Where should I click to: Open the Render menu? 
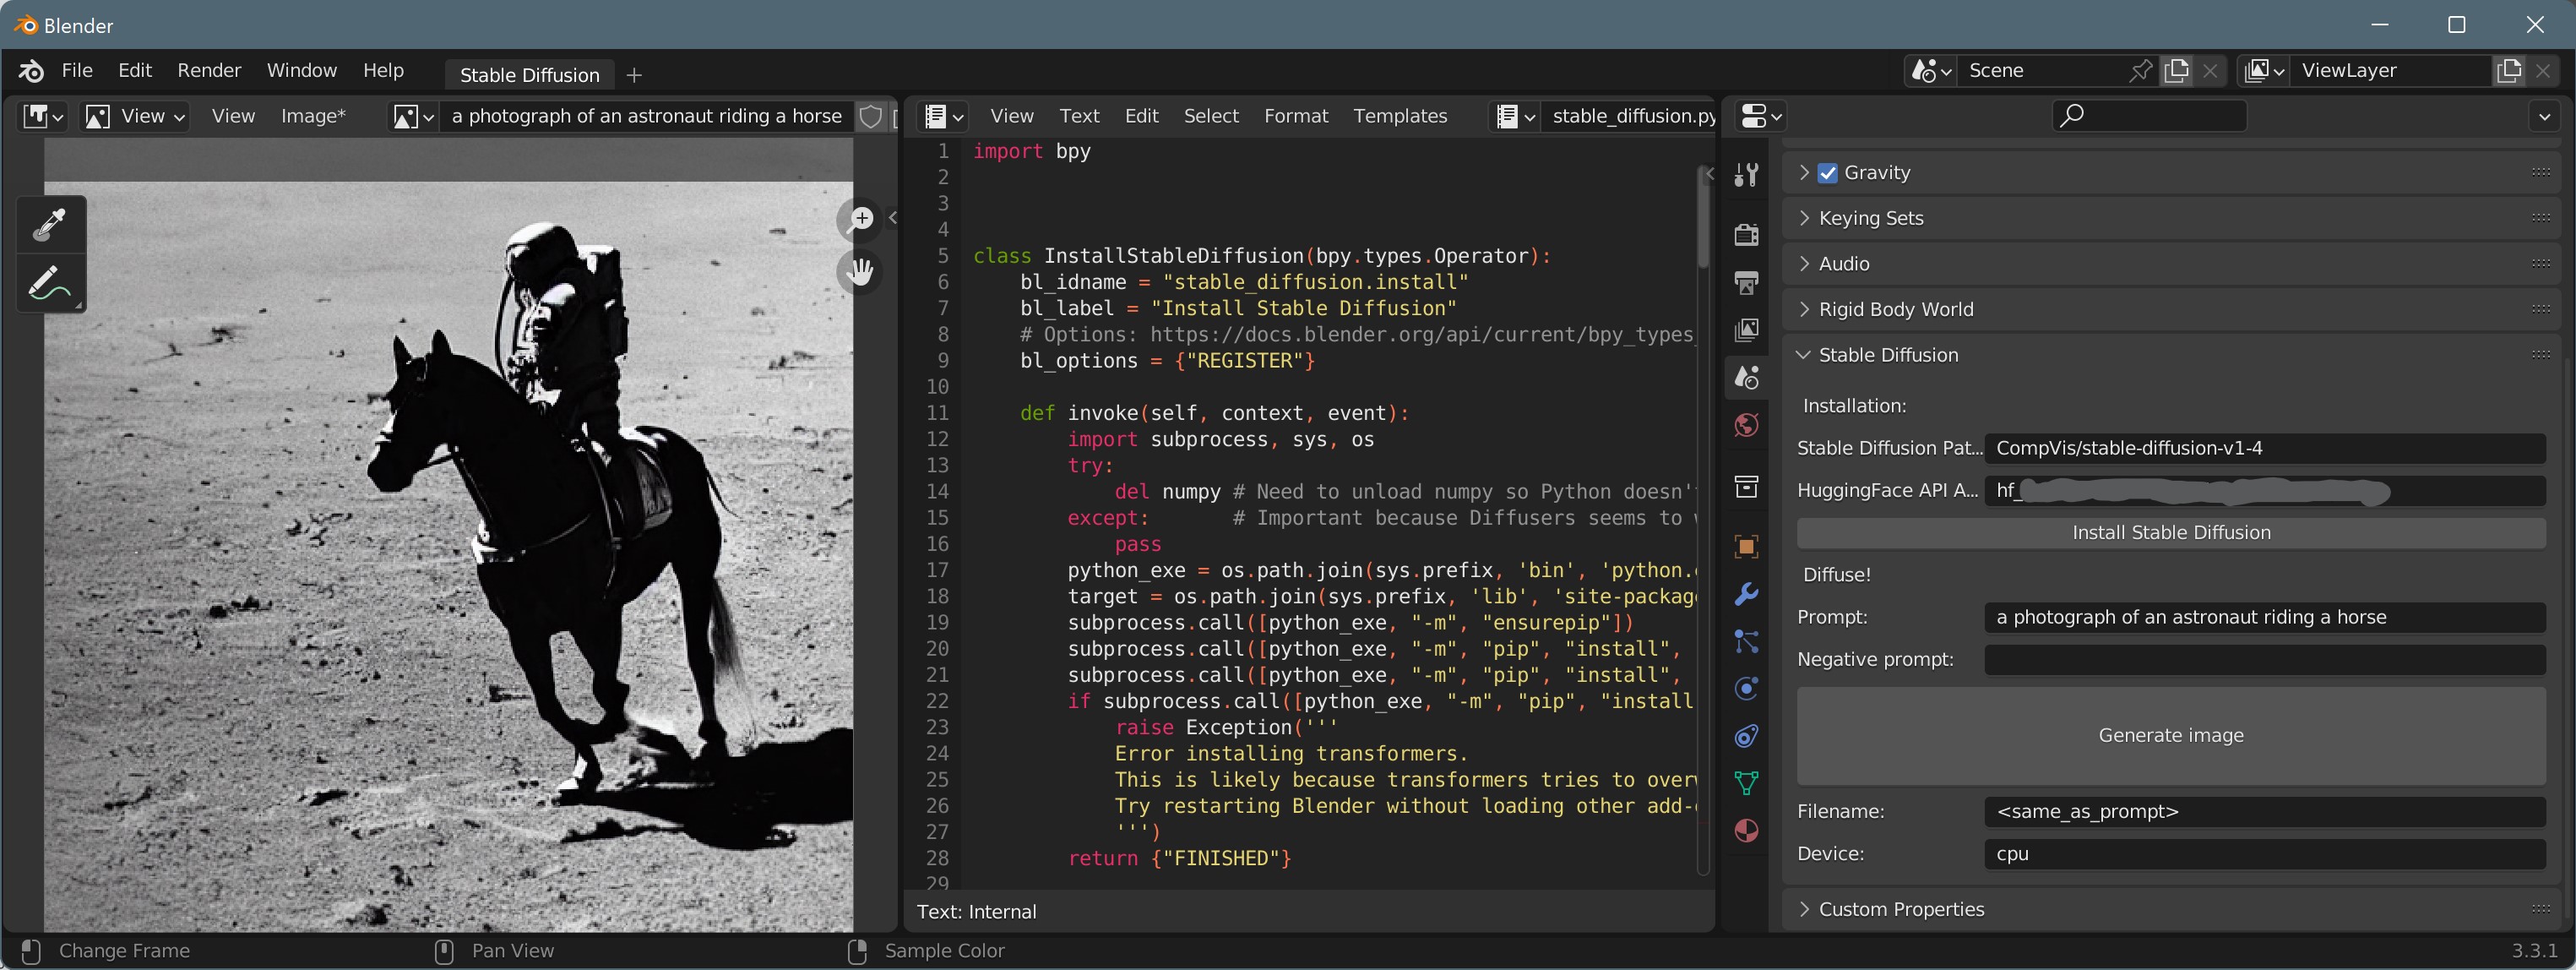pyautogui.click(x=209, y=70)
